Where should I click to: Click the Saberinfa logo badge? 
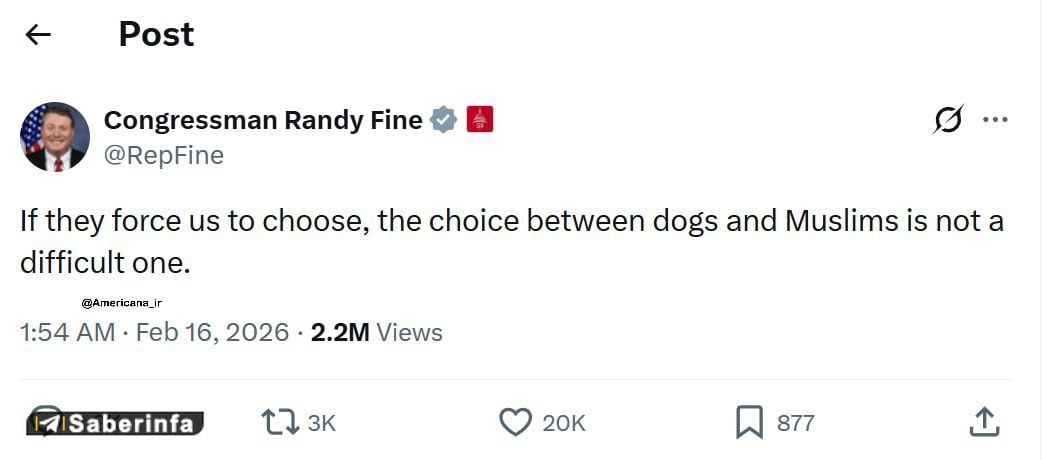point(115,424)
